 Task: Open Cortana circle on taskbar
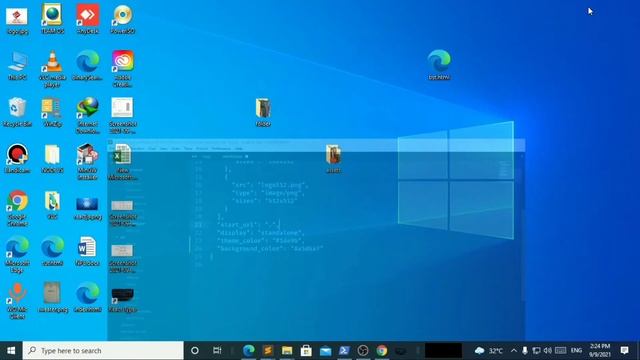coord(195,351)
